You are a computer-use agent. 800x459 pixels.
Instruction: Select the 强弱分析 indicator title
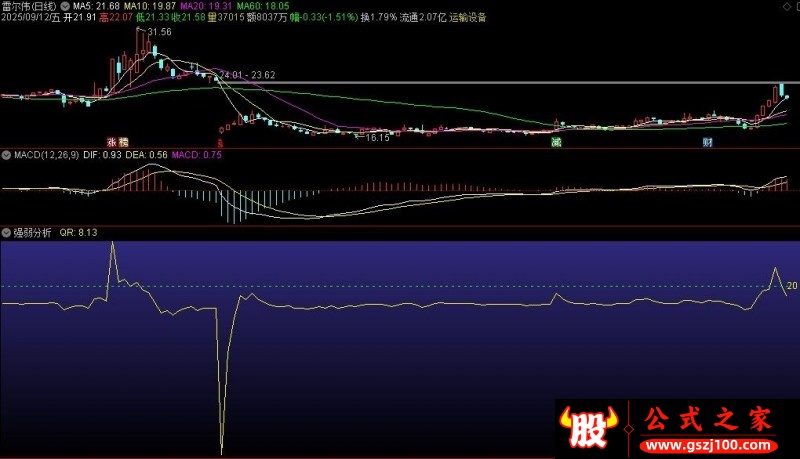tap(32, 231)
